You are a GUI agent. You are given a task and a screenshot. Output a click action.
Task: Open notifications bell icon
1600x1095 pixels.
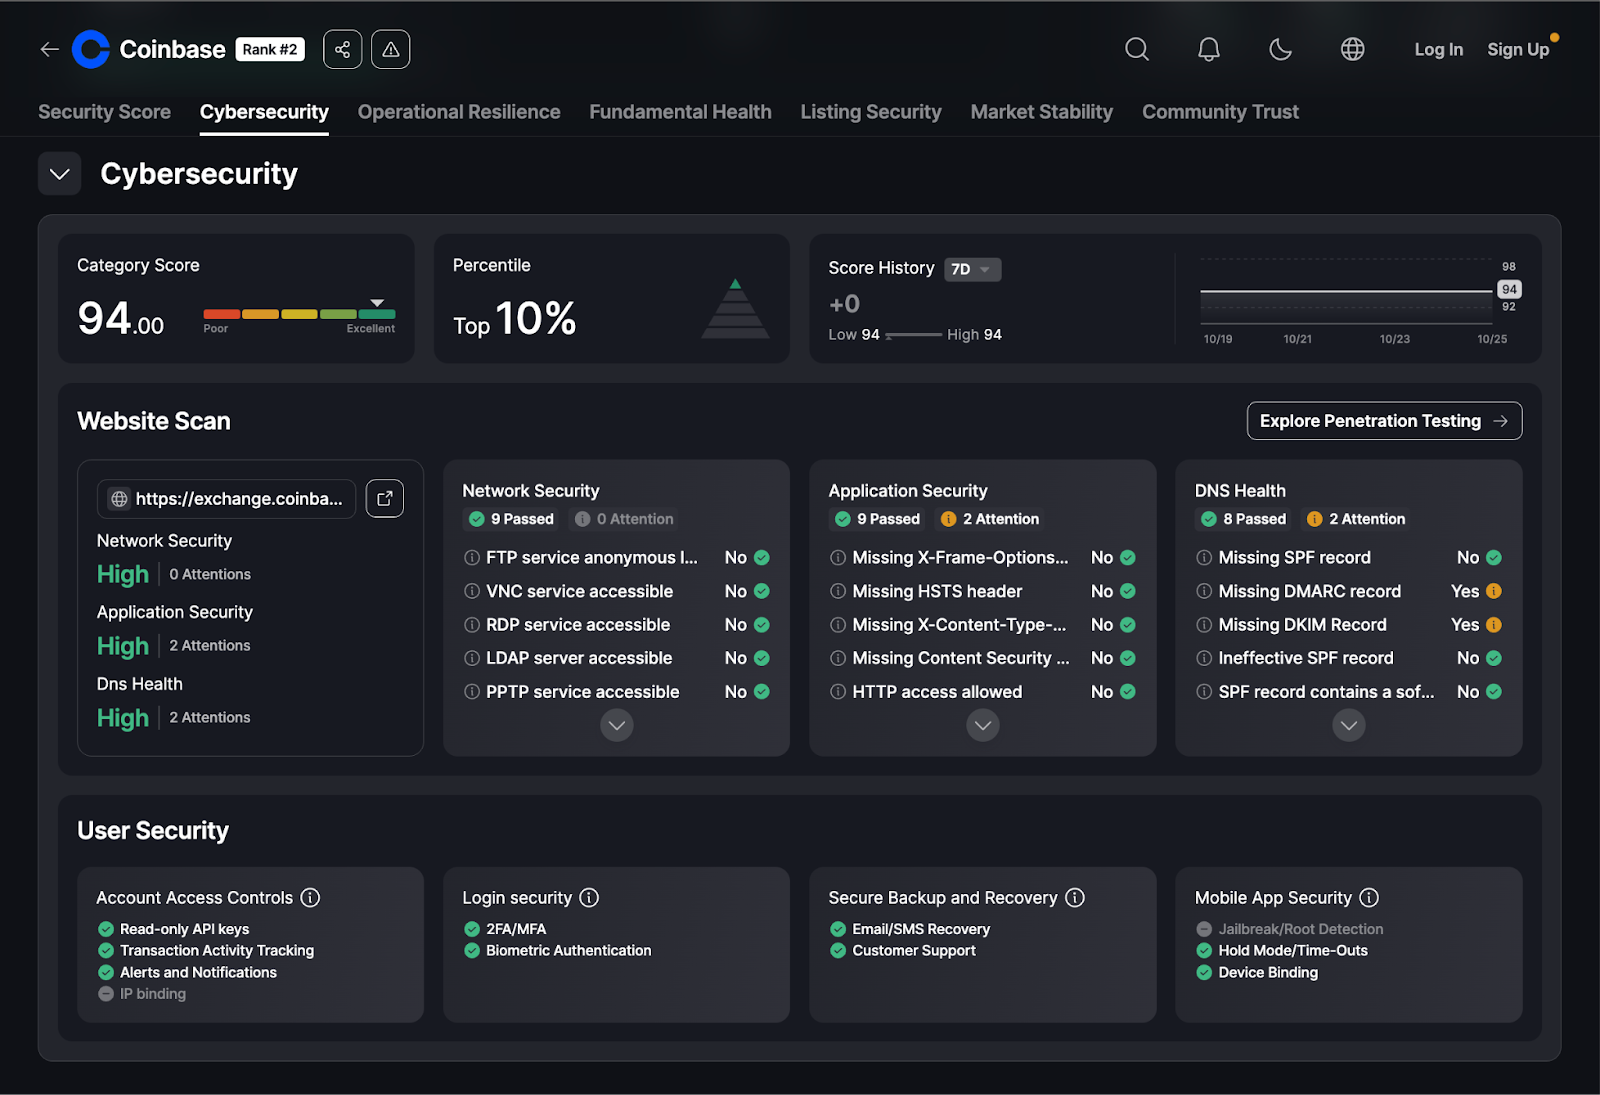coord(1208,49)
